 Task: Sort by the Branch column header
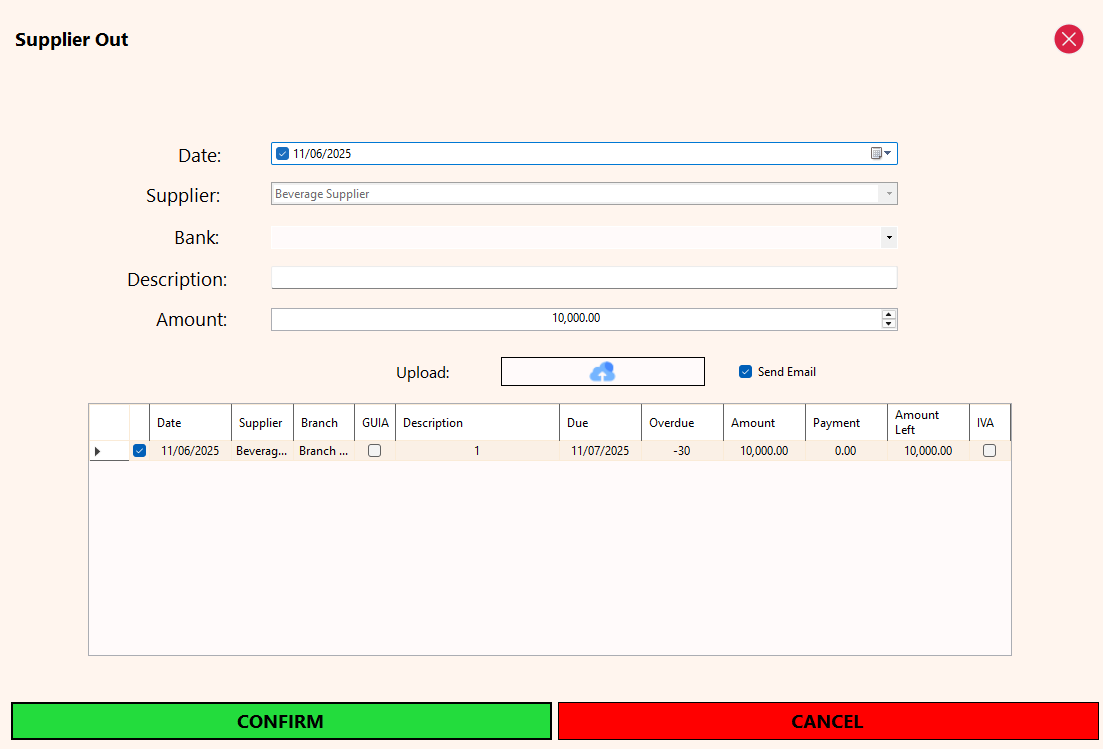[x=324, y=423]
